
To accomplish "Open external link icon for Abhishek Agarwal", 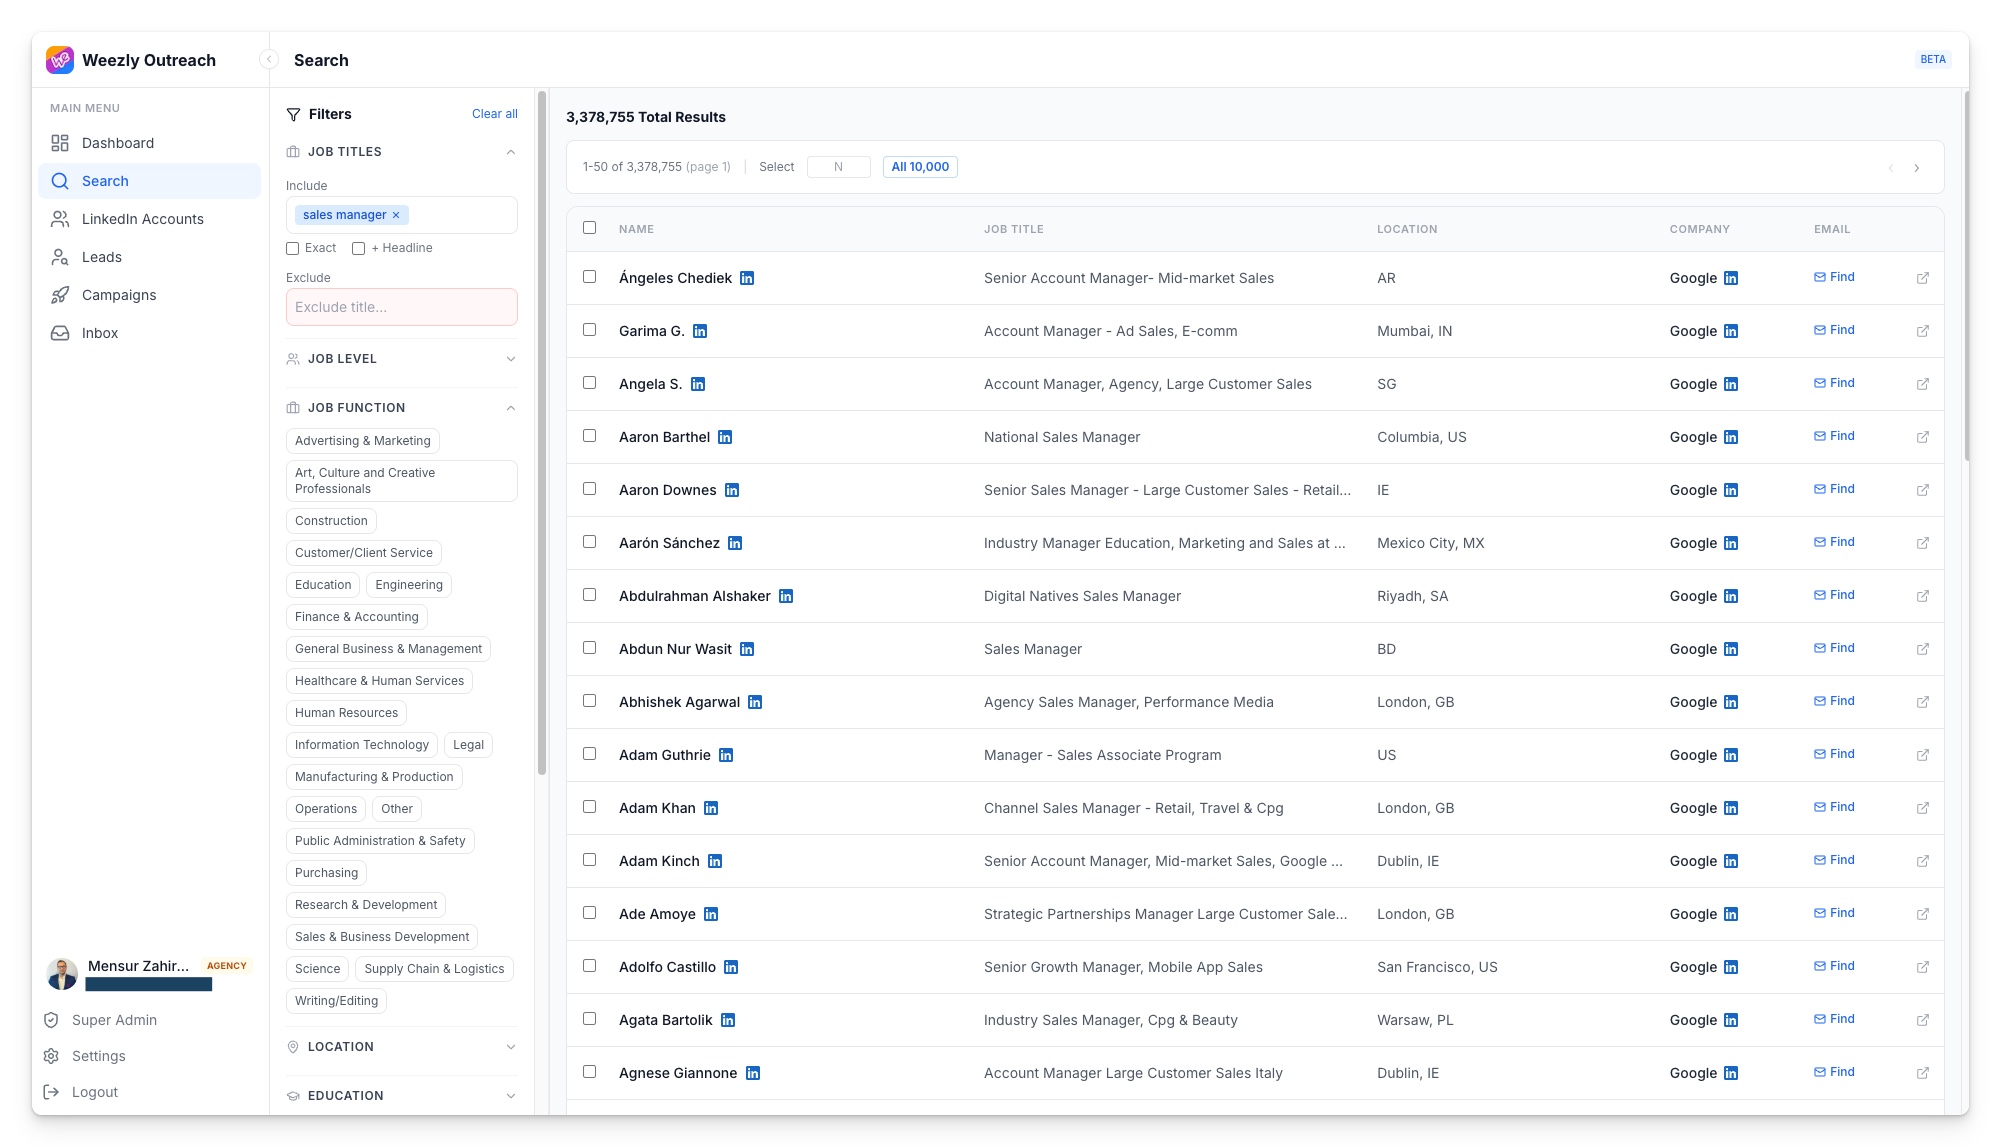I will pyautogui.click(x=1922, y=702).
